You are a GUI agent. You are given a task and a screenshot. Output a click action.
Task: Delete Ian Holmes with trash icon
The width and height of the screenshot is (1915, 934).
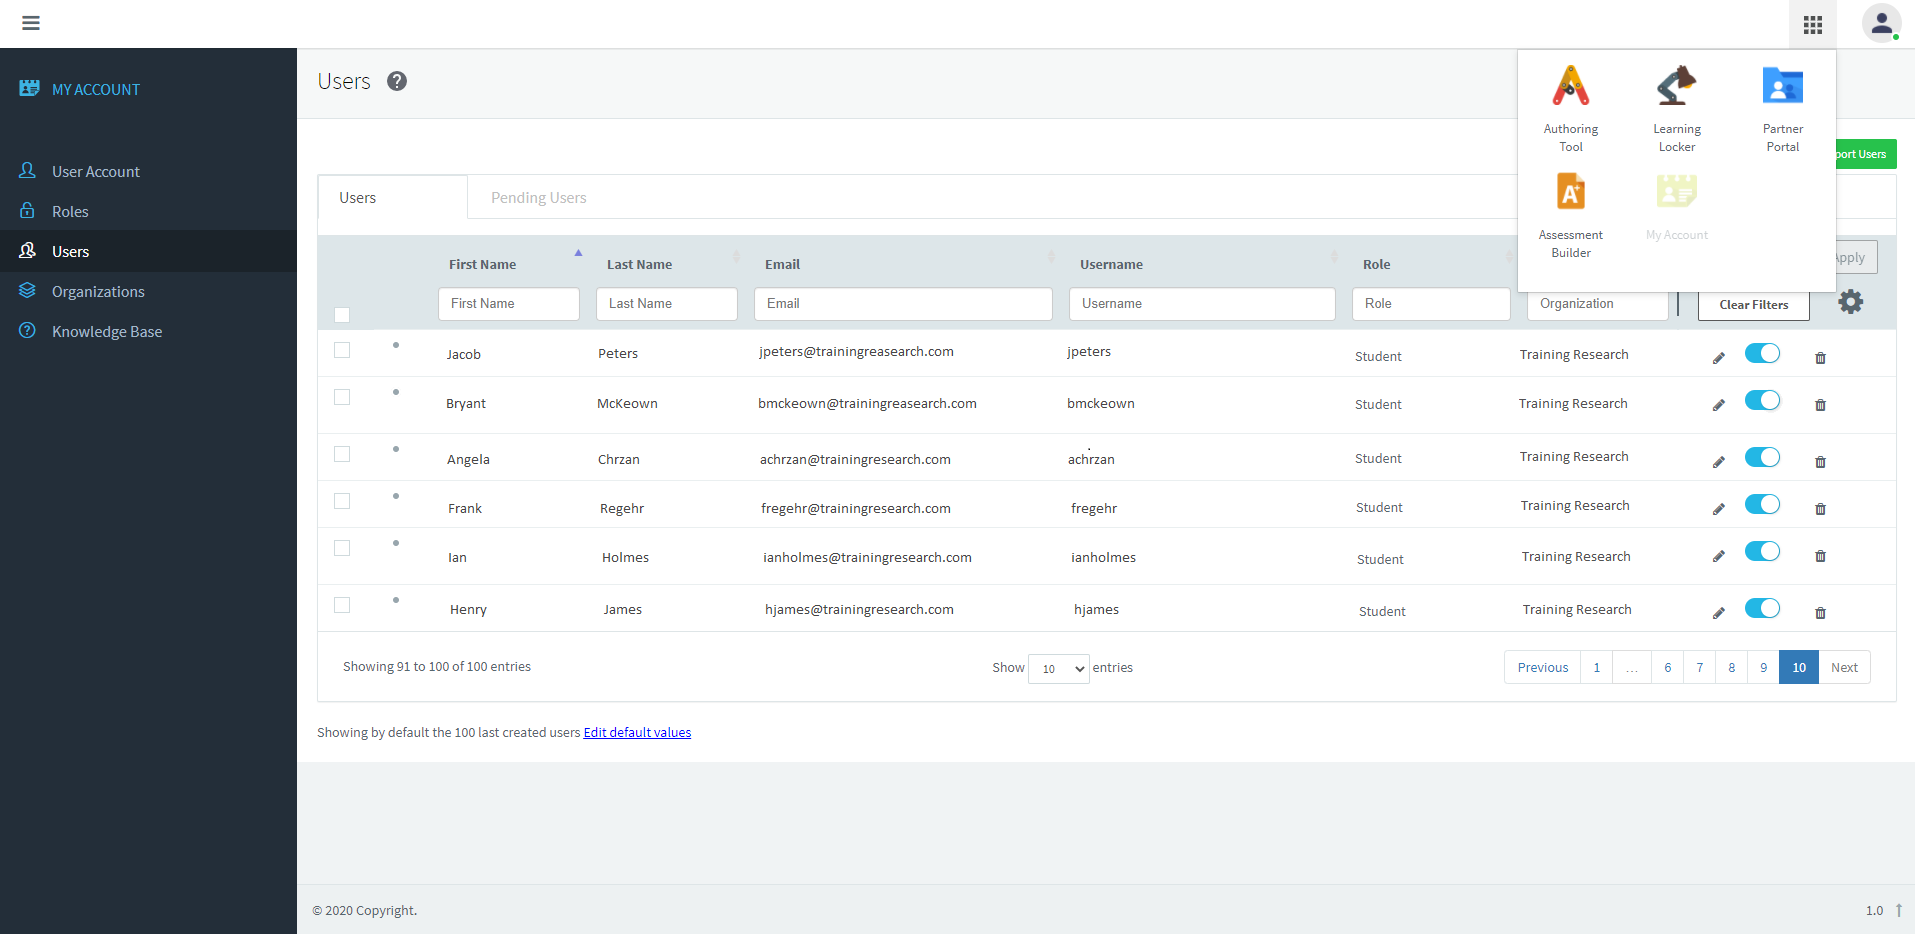point(1820,556)
